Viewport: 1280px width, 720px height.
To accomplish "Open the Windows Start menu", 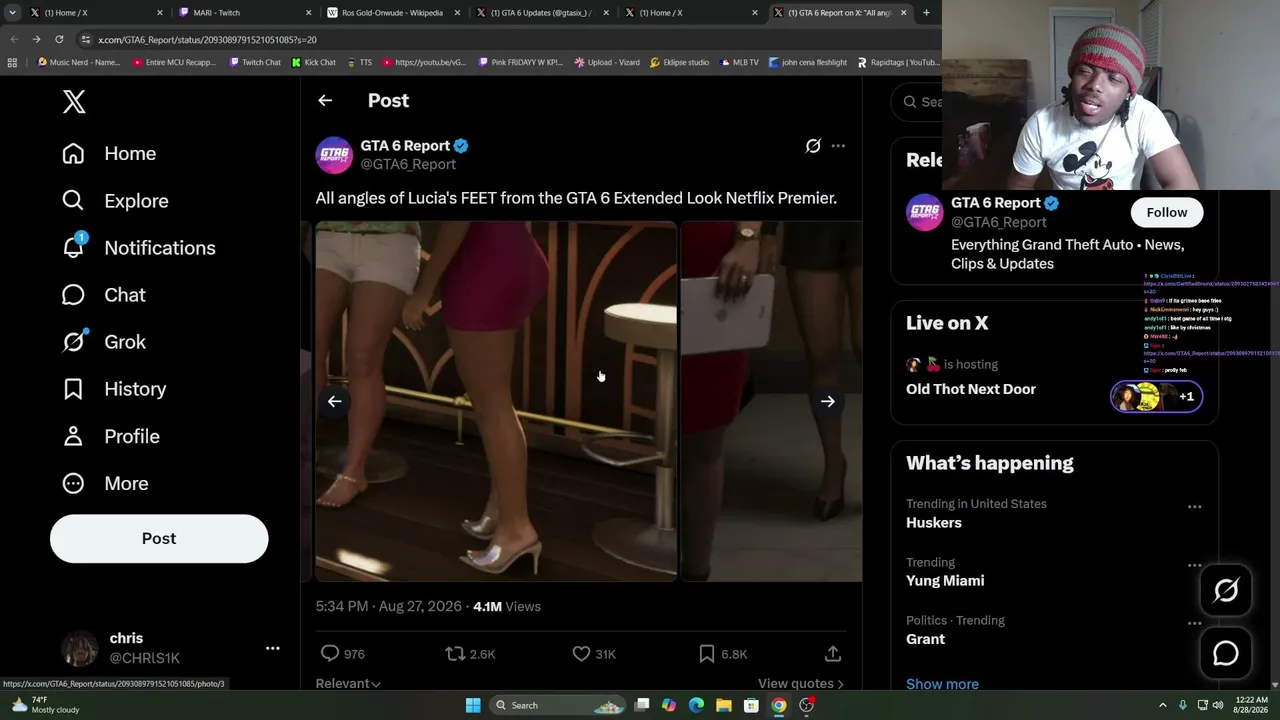I will (473, 705).
